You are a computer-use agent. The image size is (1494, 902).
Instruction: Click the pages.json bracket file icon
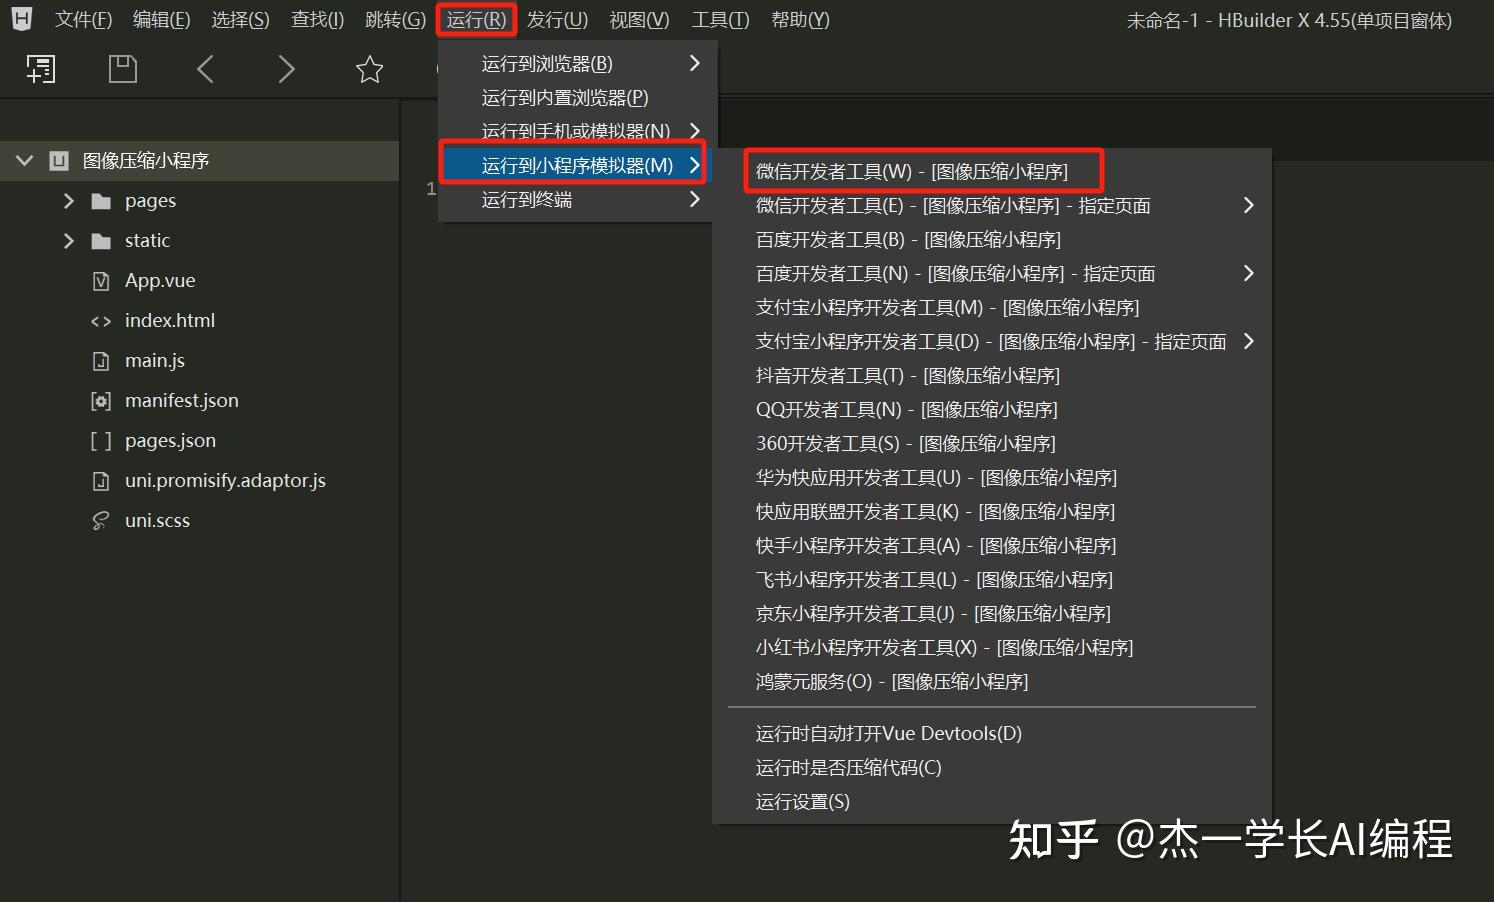coord(101,441)
